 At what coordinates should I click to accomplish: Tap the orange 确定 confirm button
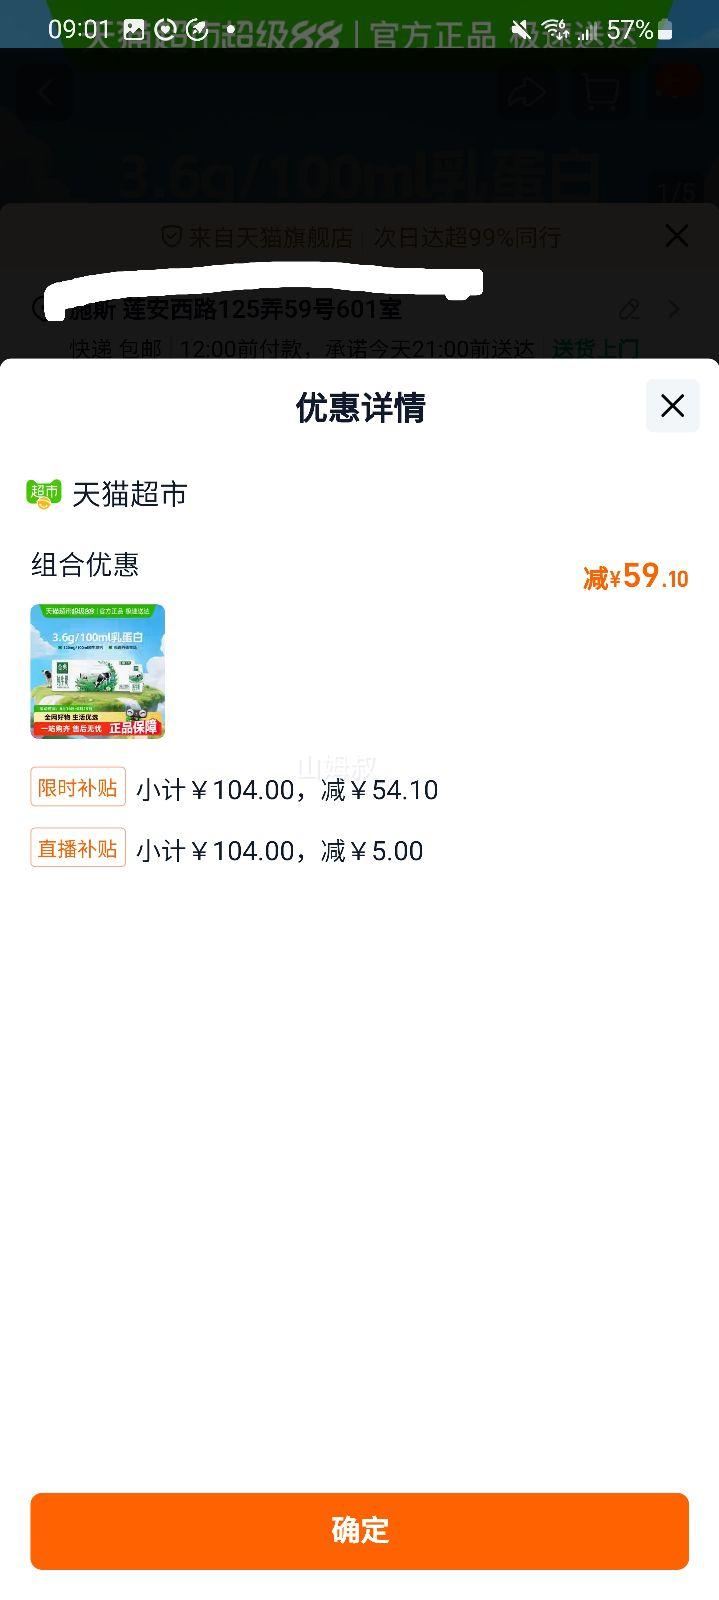pos(359,1530)
